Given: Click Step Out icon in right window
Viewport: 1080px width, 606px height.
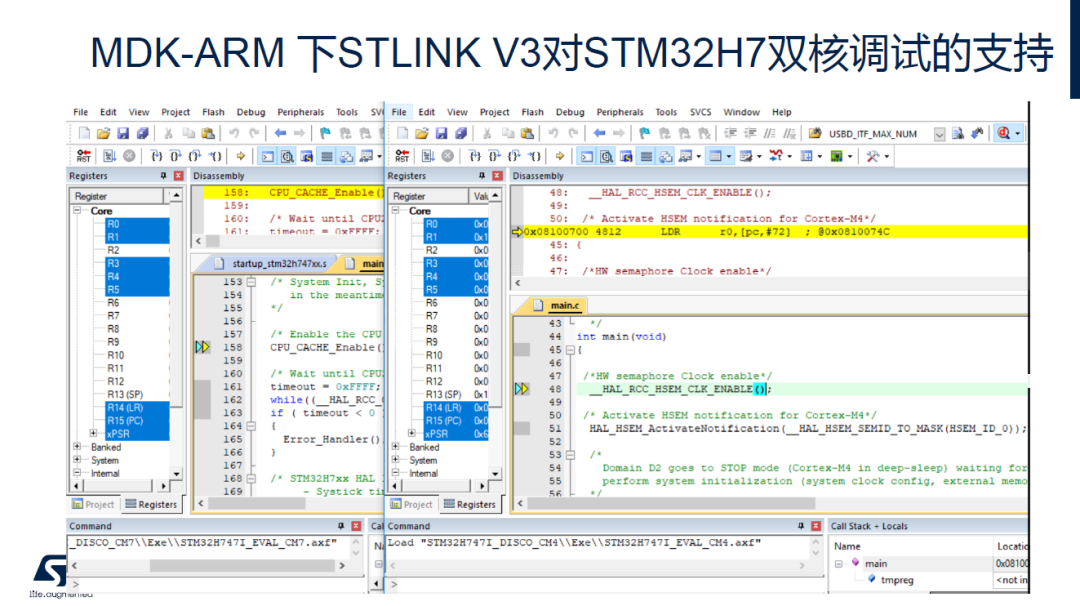Looking at the screenshot, I should tap(514, 156).
